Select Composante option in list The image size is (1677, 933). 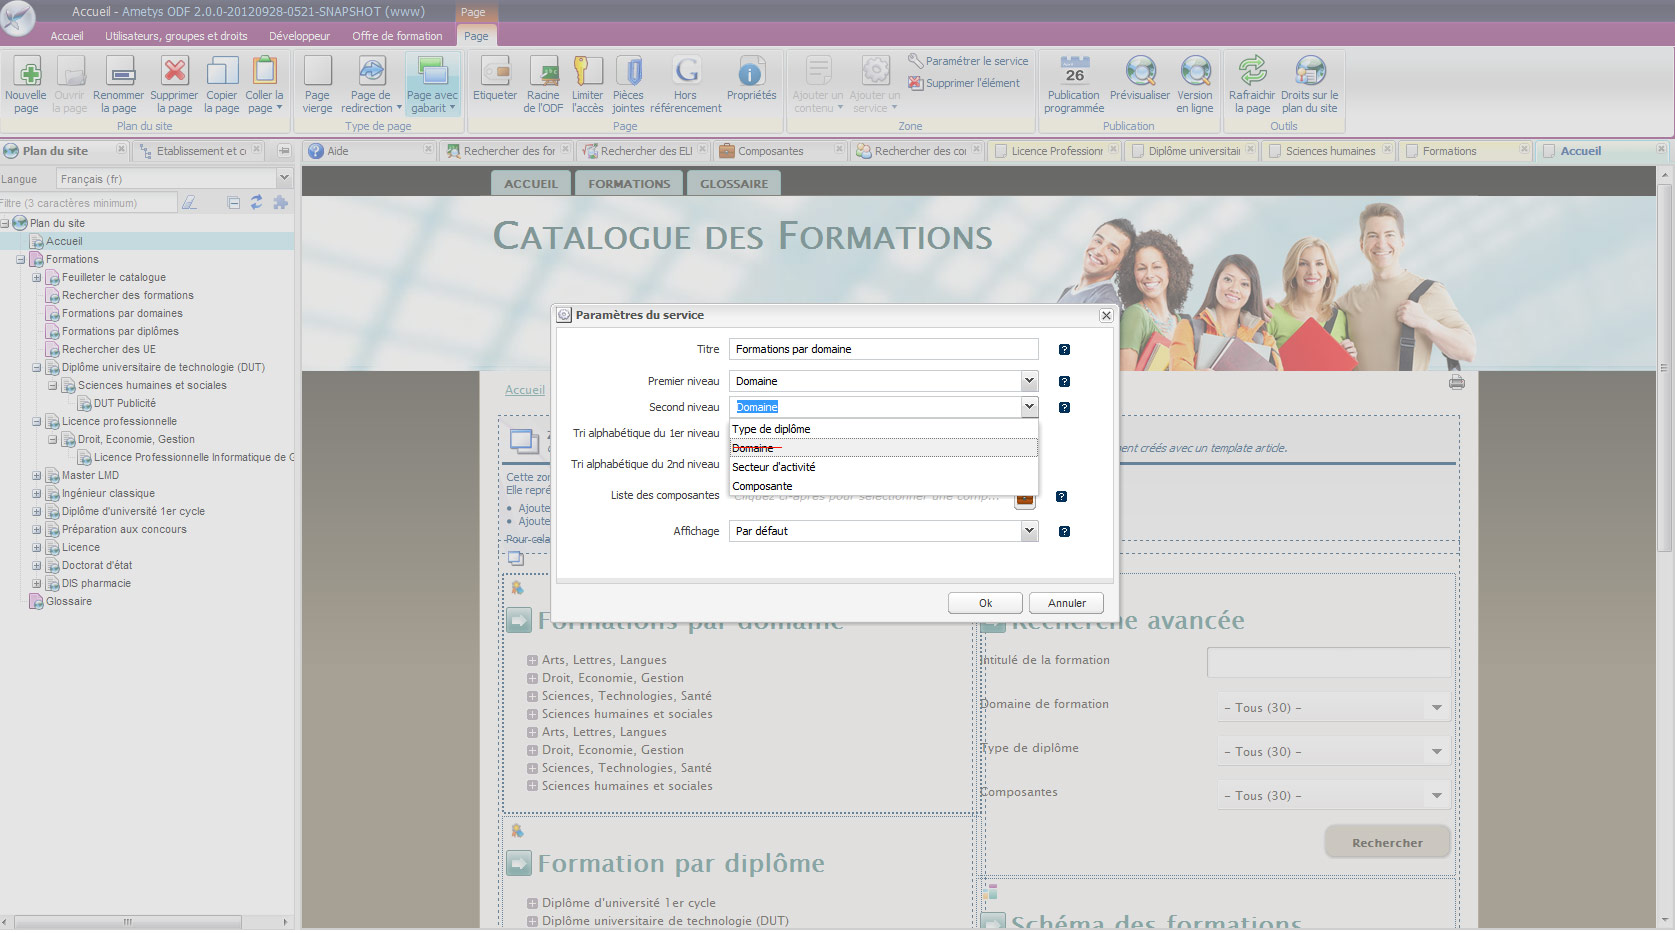click(884, 486)
